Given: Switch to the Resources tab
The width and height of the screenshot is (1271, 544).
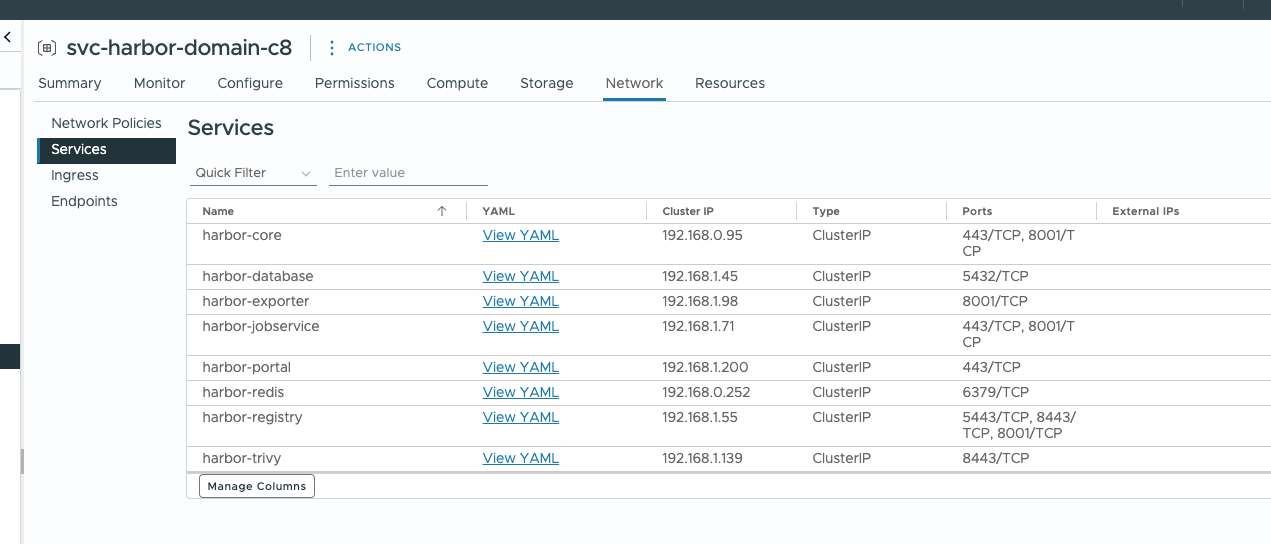Looking at the screenshot, I should tap(730, 83).
